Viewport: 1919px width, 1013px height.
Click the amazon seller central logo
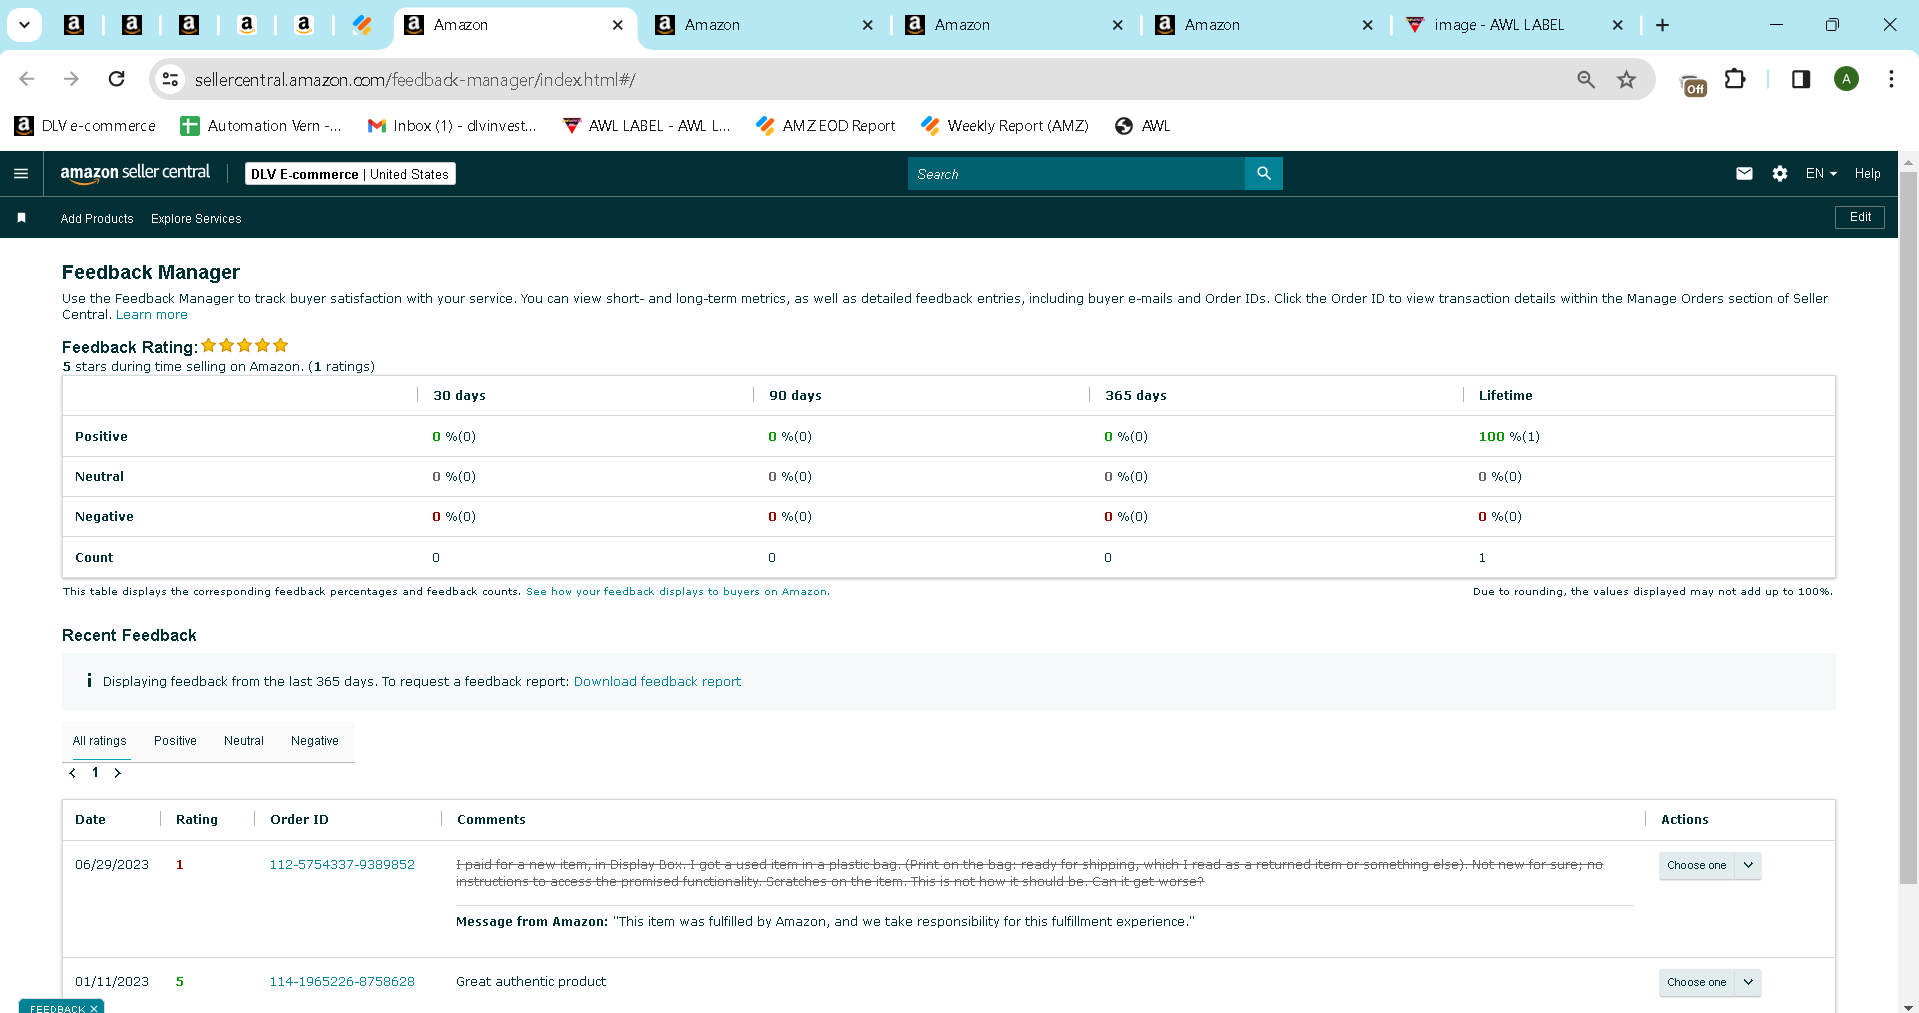click(135, 173)
